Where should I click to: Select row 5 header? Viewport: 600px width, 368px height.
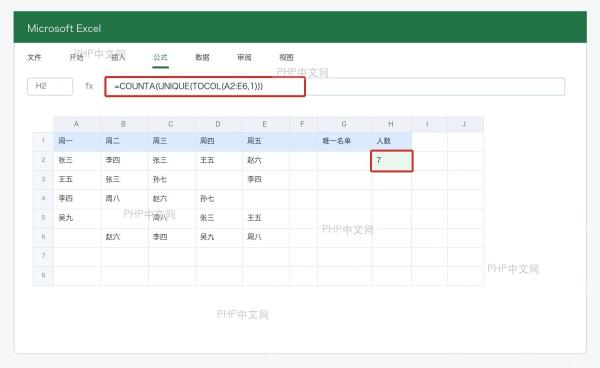pyautogui.click(x=43, y=218)
